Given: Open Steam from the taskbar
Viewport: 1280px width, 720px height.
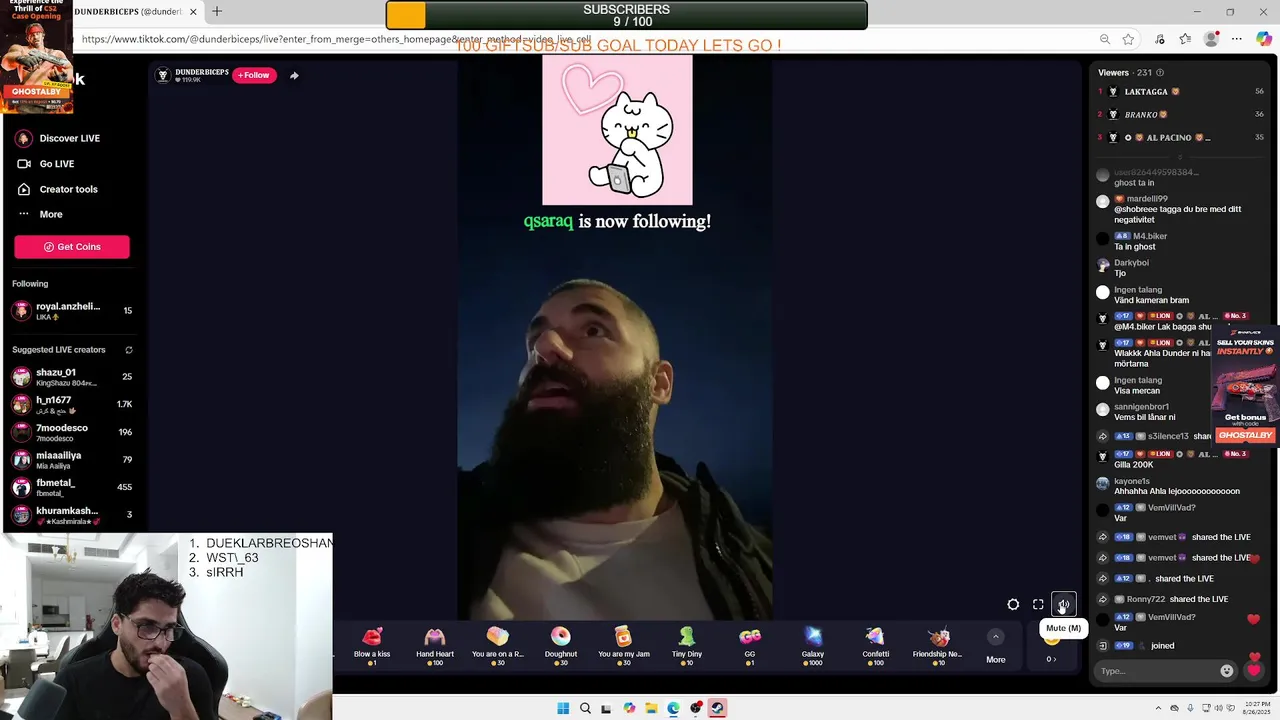Looking at the screenshot, I should 717,708.
